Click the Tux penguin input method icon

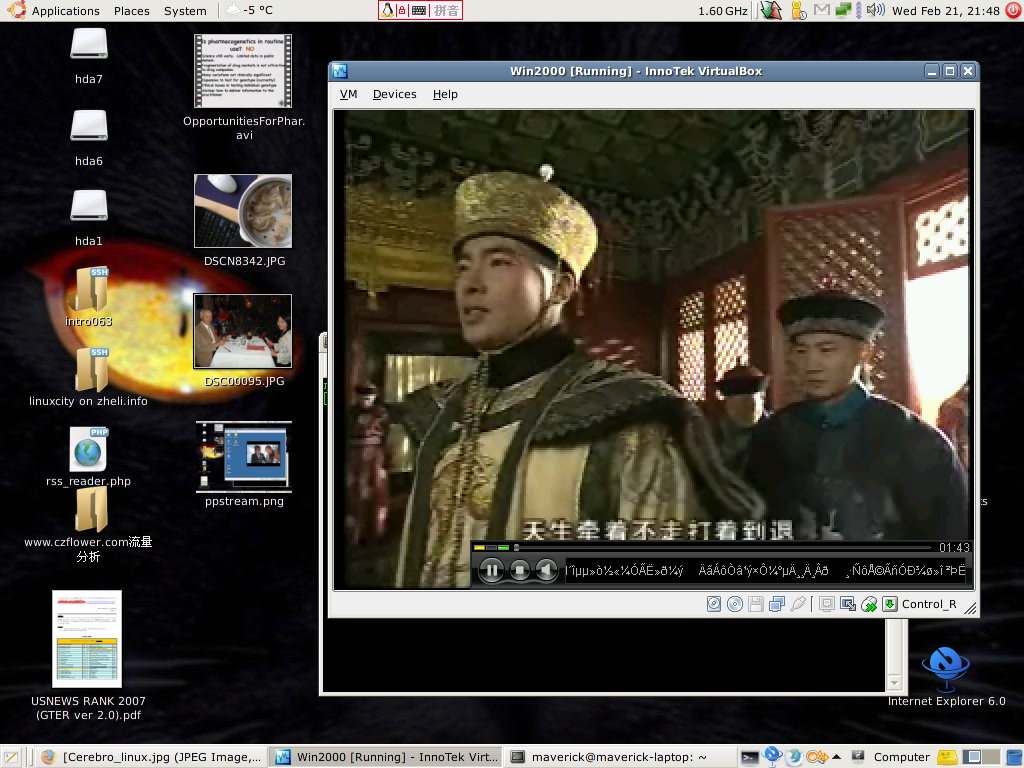click(x=387, y=10)
